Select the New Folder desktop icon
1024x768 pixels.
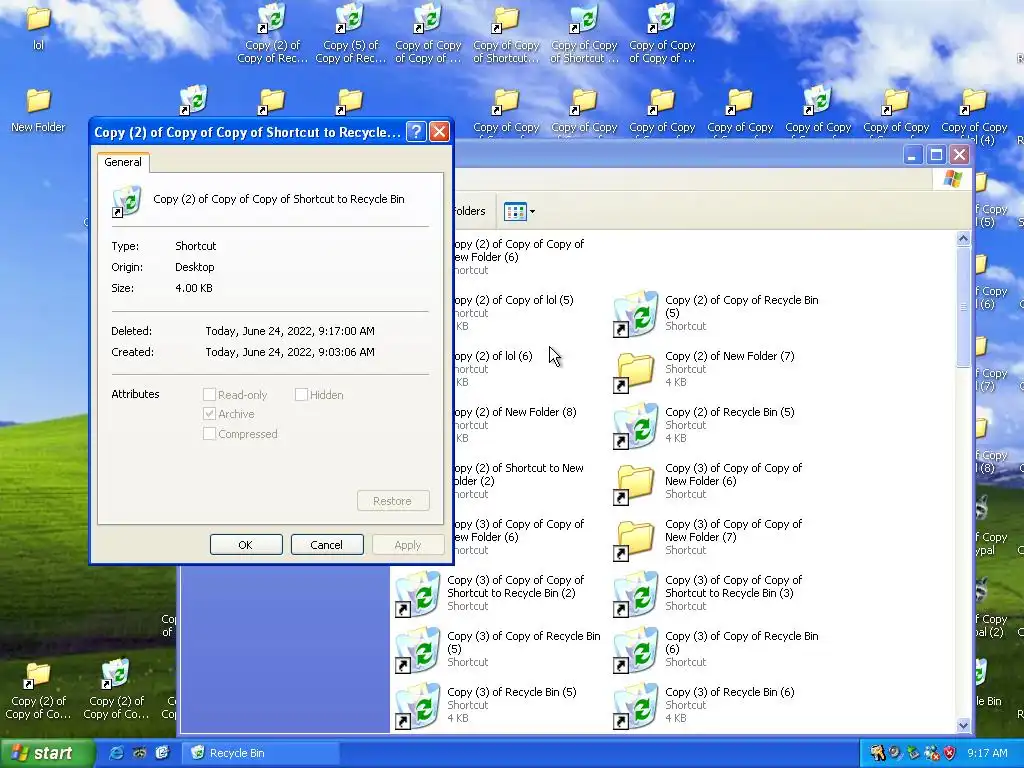38,110
